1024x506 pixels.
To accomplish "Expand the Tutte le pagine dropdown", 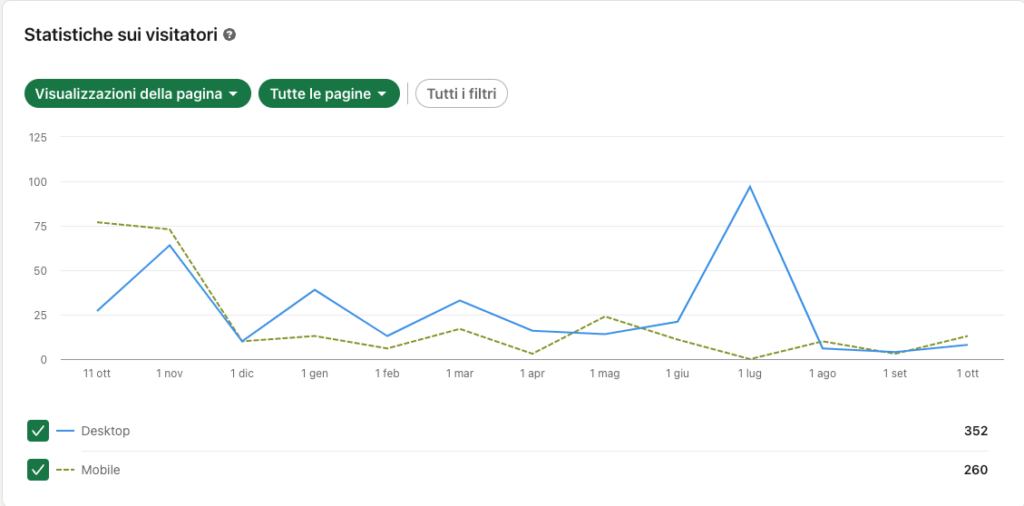I will (329, 93).
